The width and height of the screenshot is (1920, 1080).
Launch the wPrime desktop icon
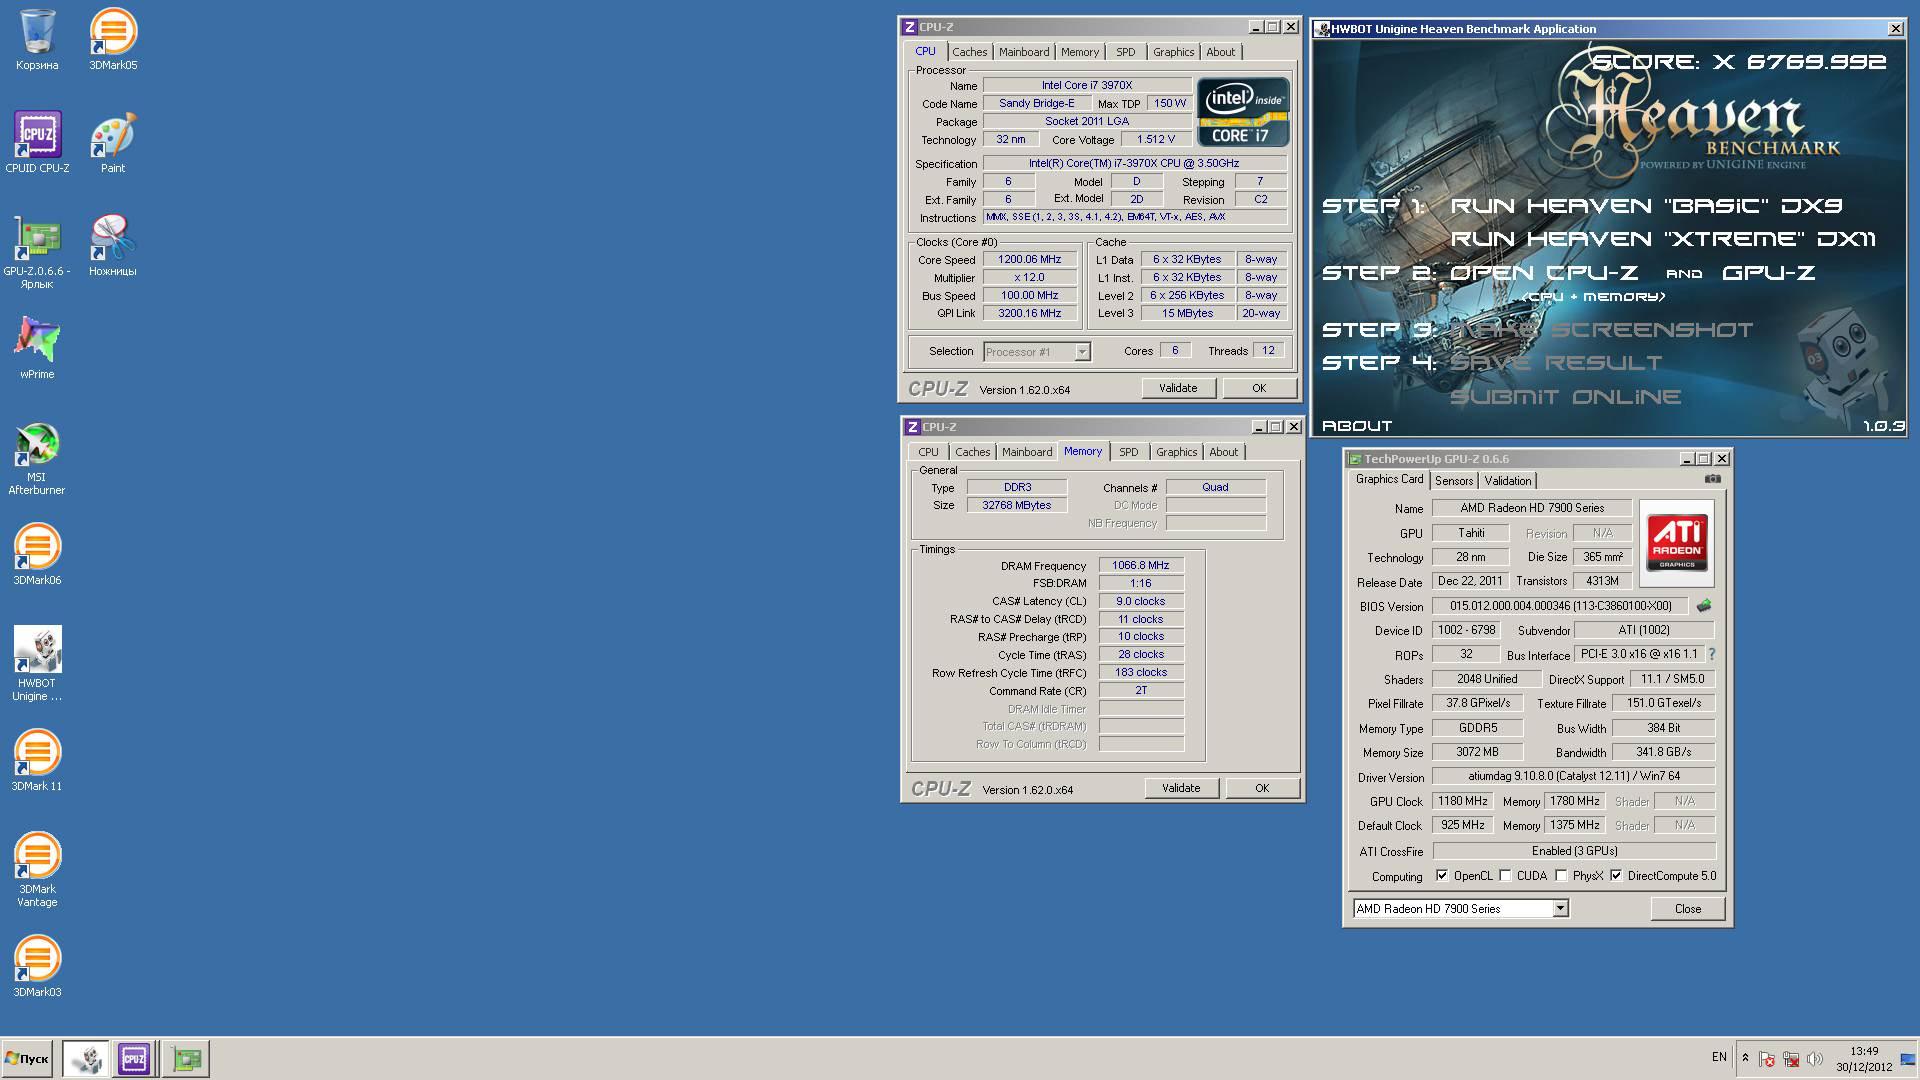tap(37, 348)
